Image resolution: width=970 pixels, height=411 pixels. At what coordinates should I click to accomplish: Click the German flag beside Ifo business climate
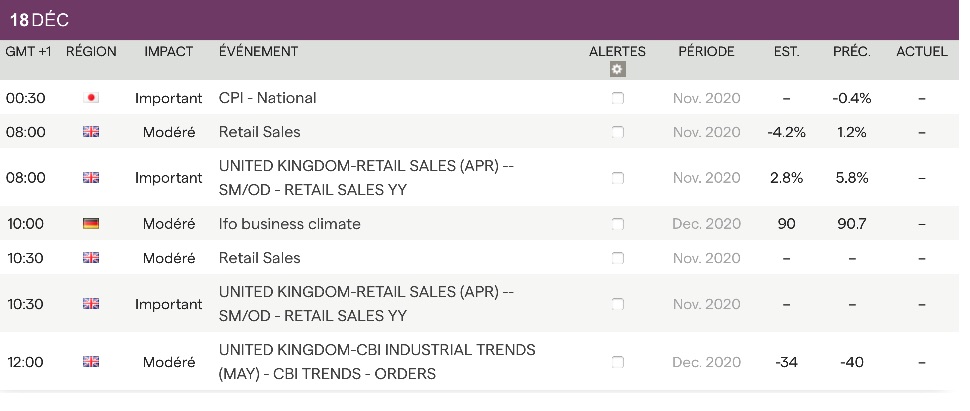coord(91,224)
